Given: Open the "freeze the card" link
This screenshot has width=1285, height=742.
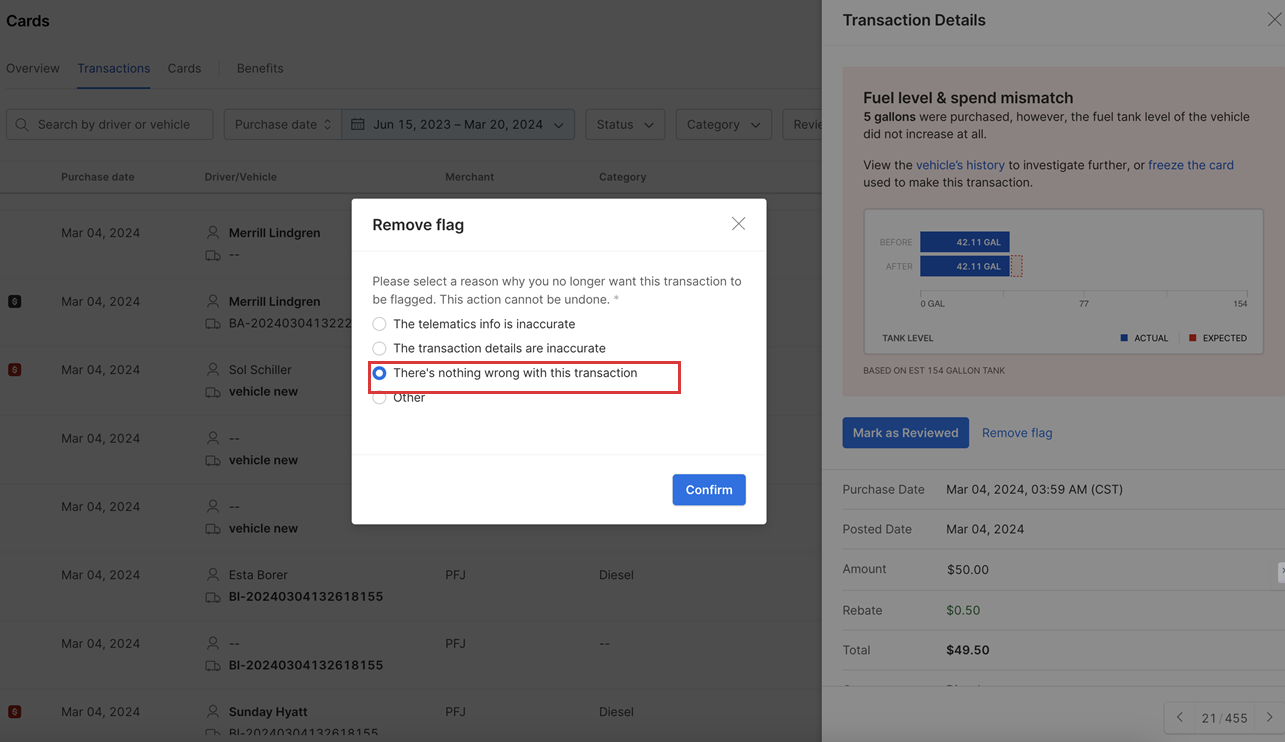Looking at the screenshot, I should pyautogui.click(x=1190, y=165).
